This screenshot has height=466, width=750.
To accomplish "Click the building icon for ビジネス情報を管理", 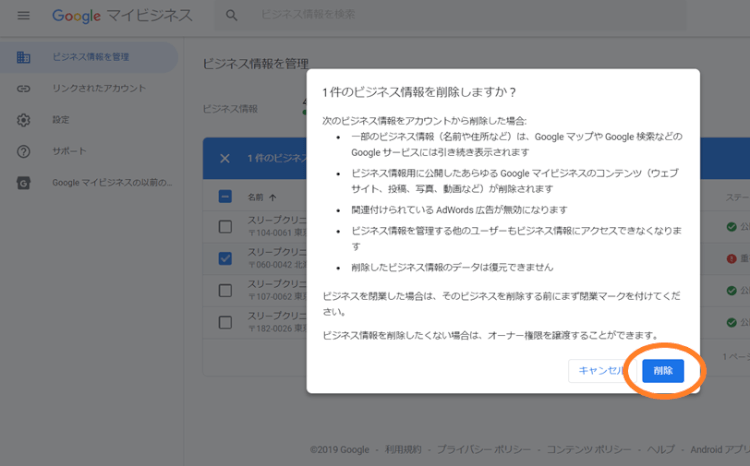I will tap(24, 57).
